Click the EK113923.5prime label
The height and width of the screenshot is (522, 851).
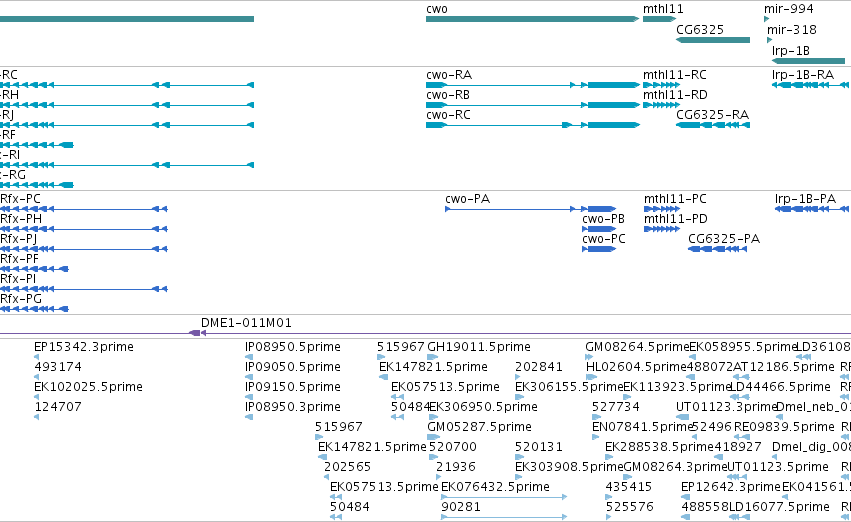[x=677, y=387]
